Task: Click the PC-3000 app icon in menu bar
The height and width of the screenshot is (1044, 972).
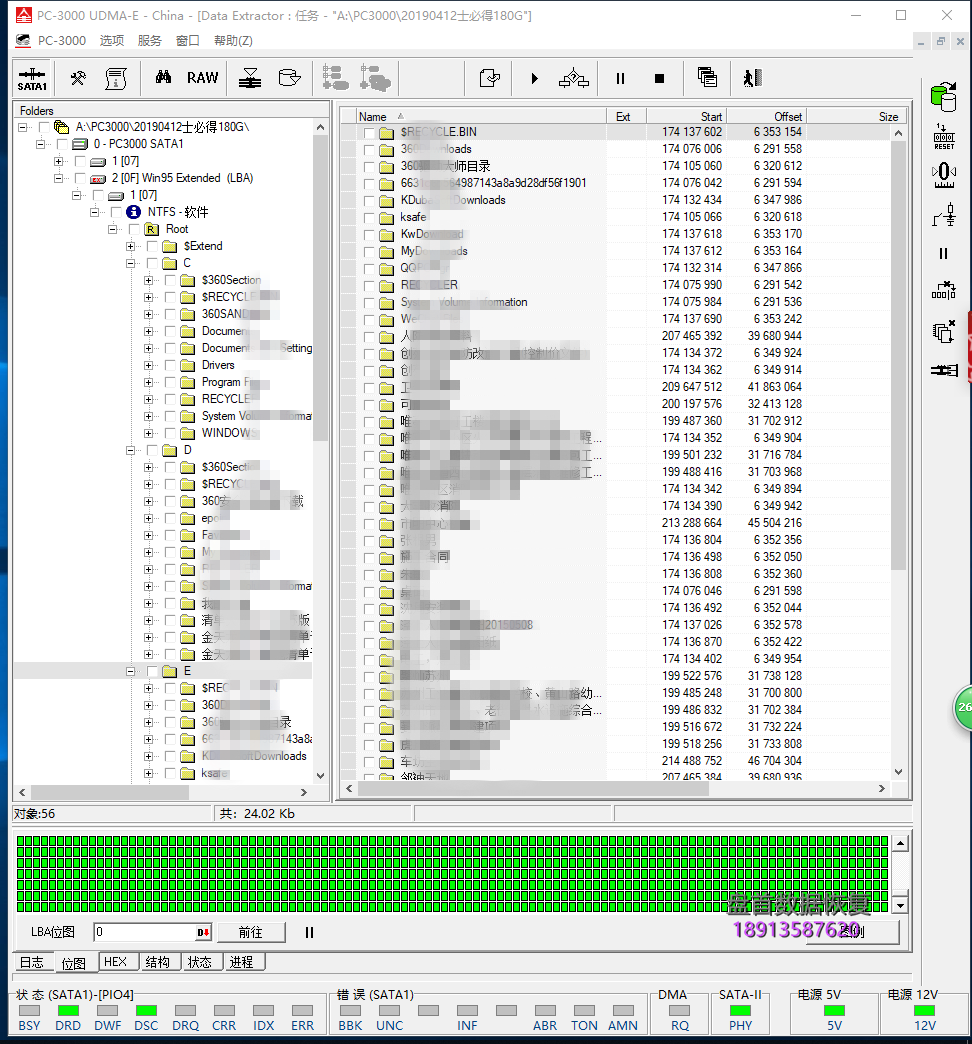Action: coord(23,41)
